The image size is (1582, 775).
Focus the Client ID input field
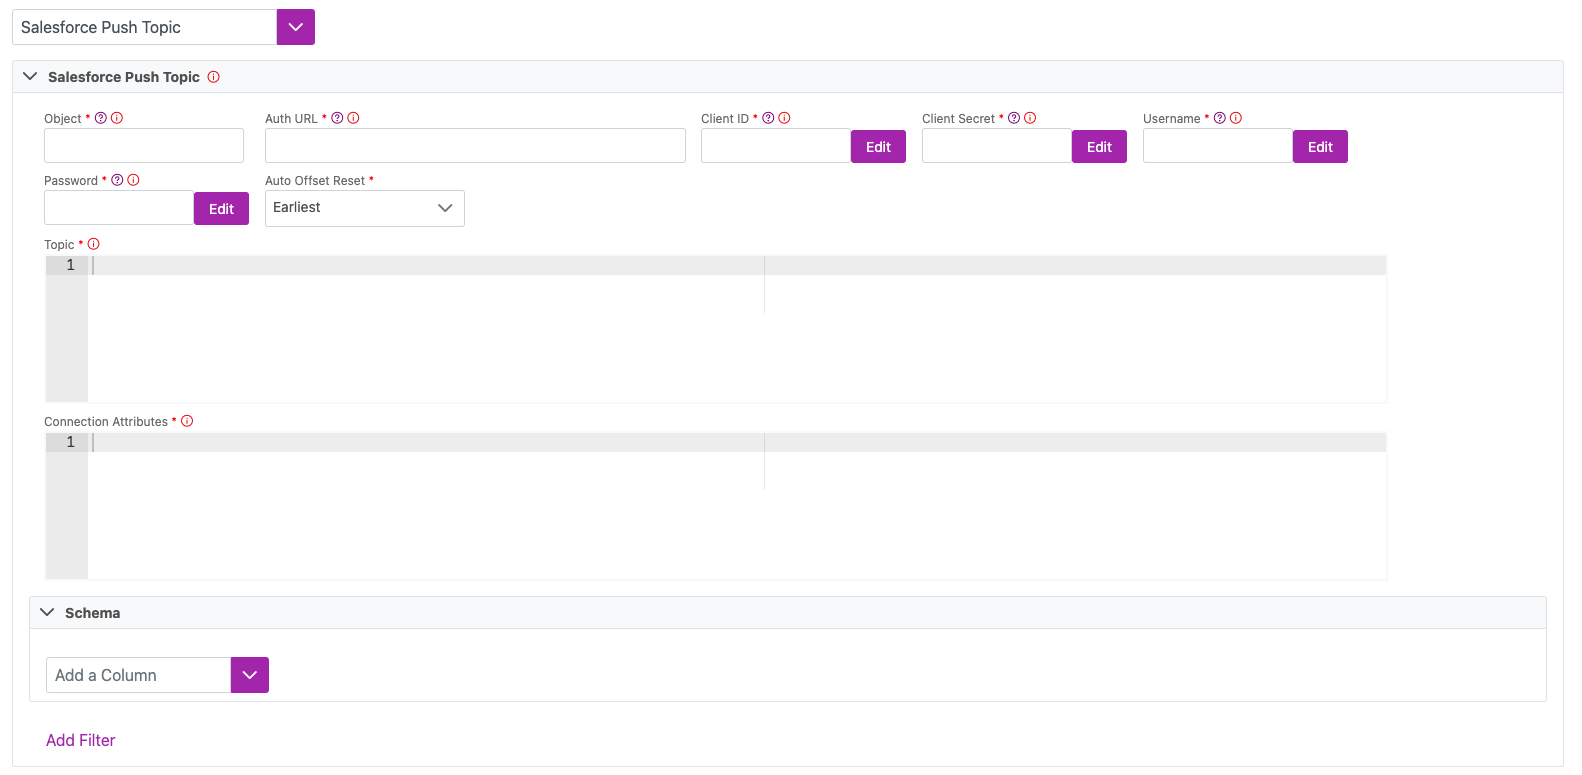point(776,146)
